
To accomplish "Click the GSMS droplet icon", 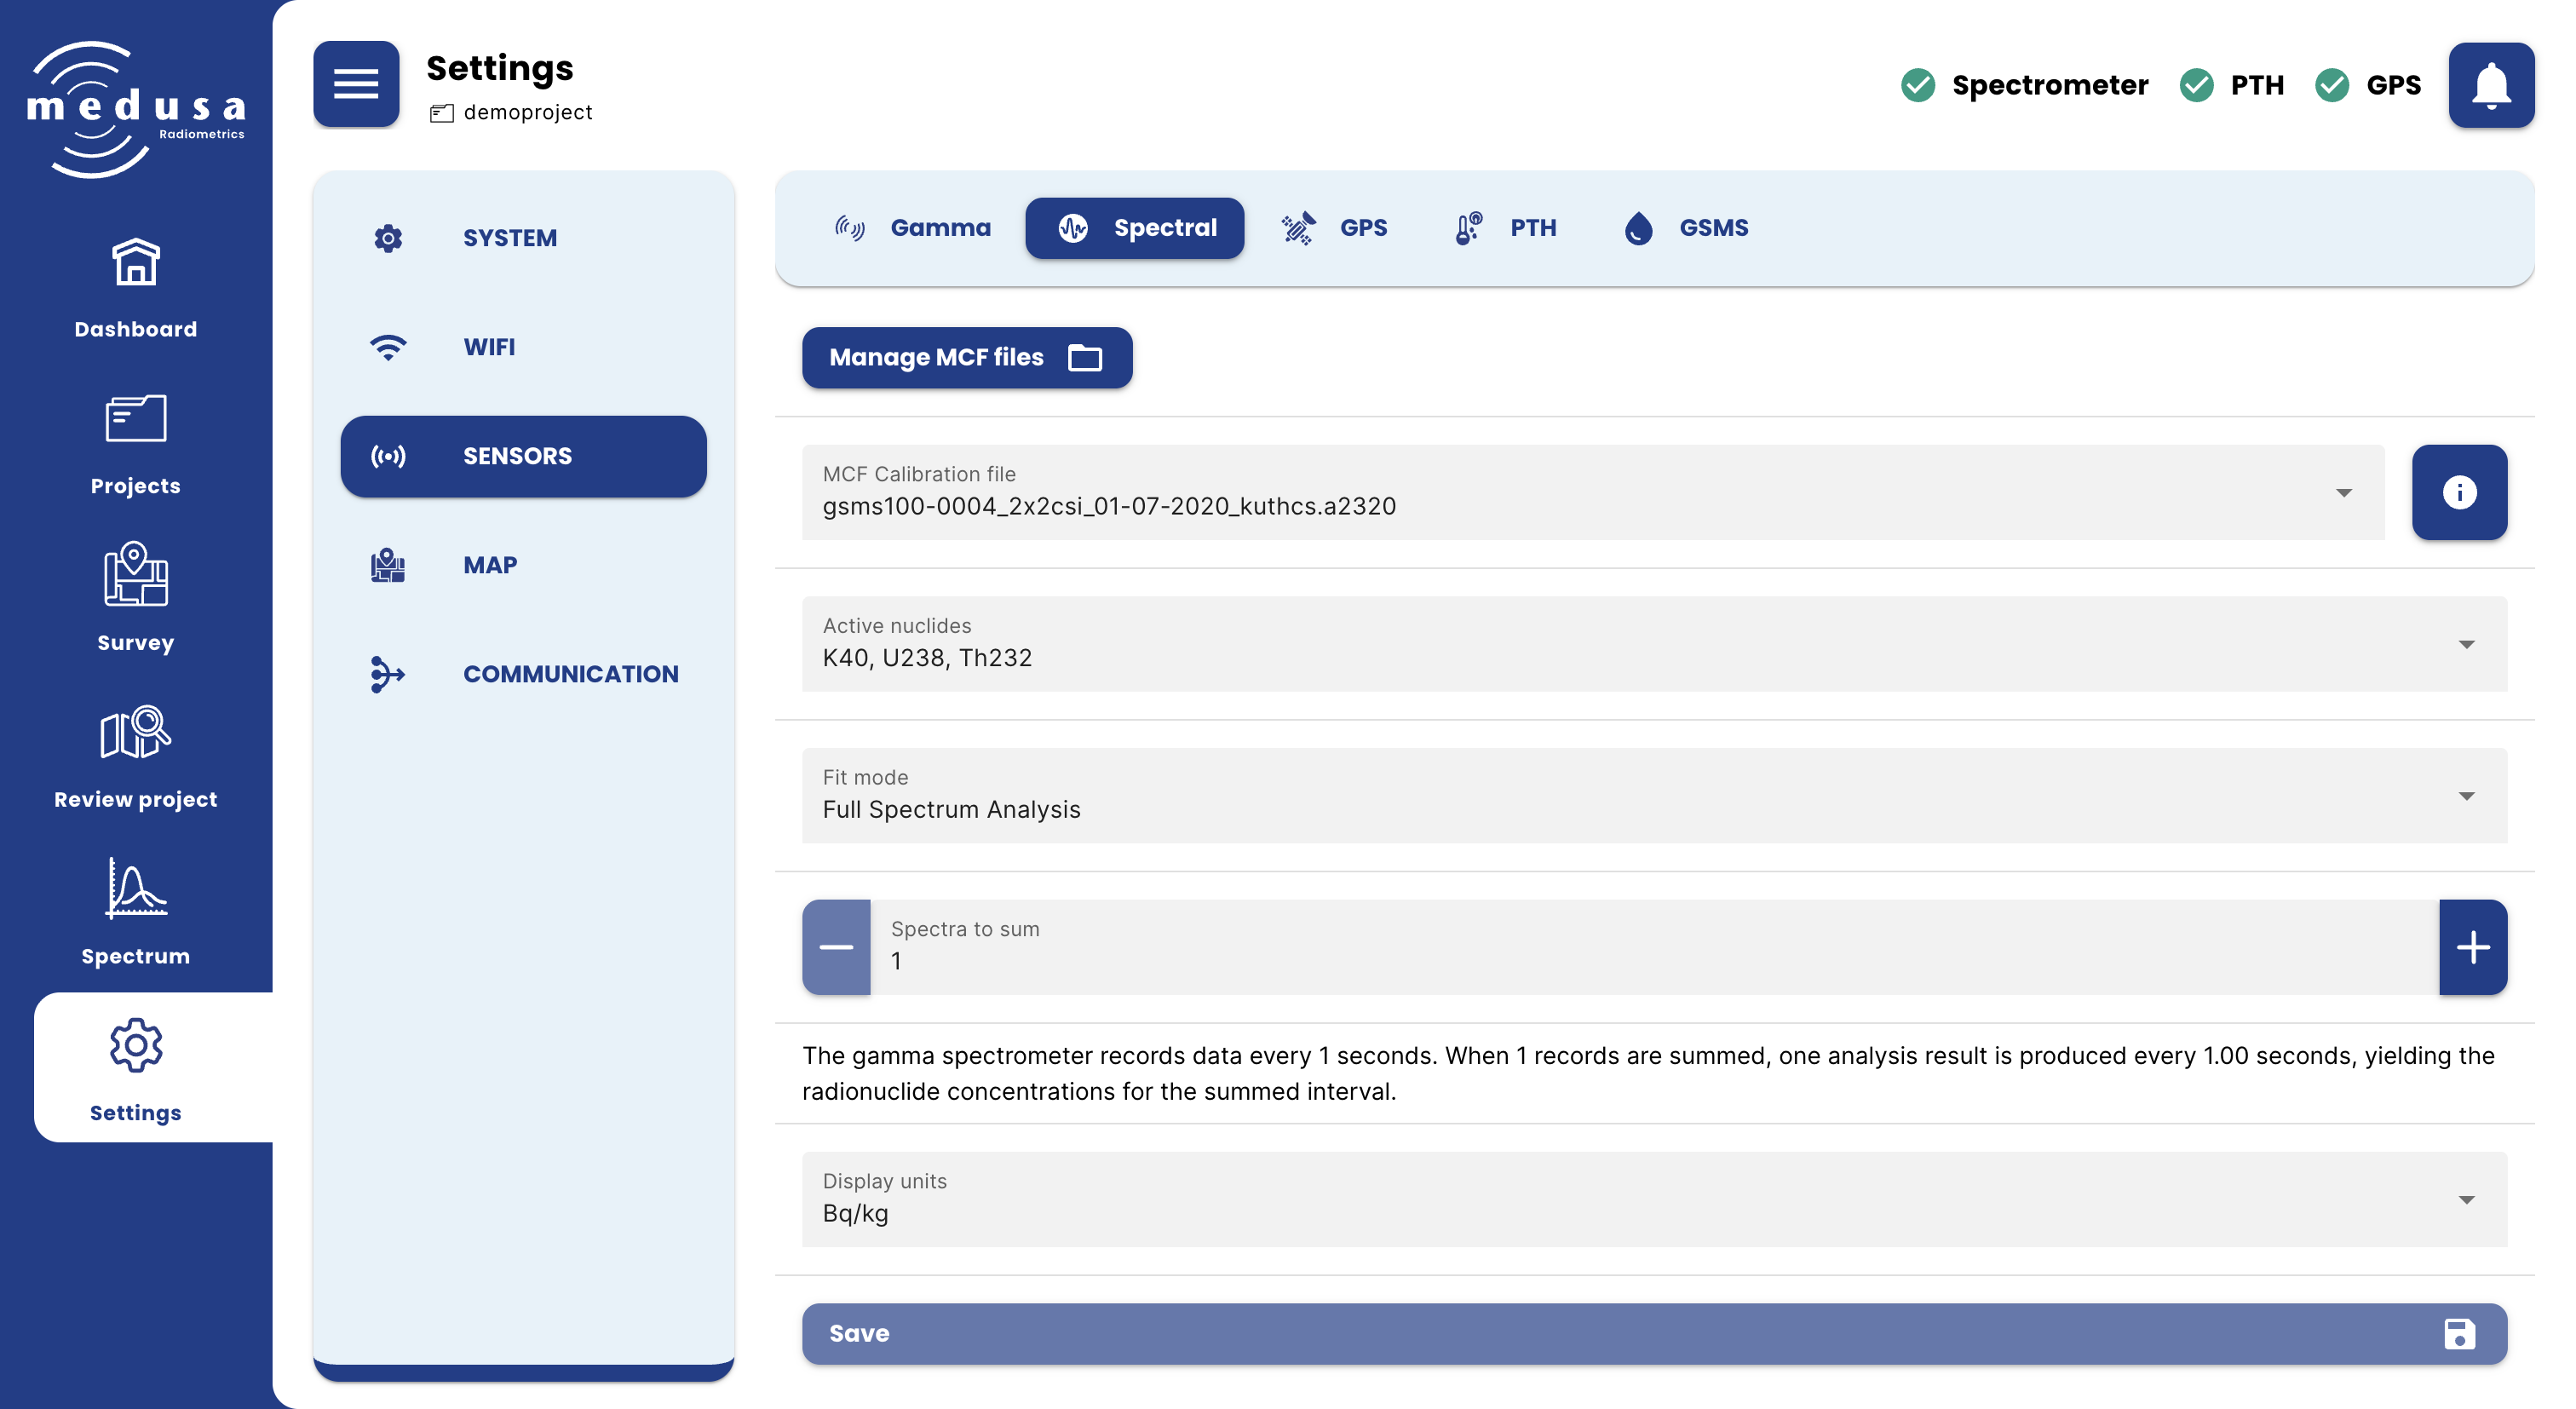I will 1638,228.
